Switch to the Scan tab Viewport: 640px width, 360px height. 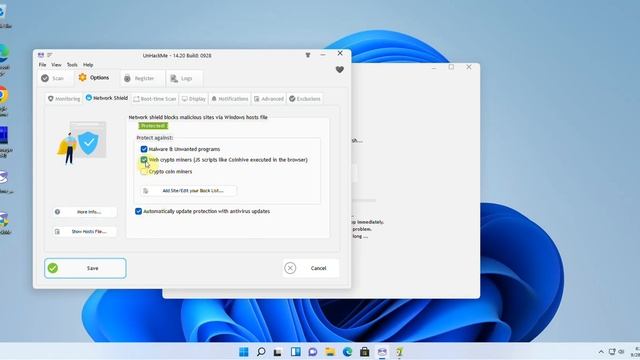pos(56,78)
